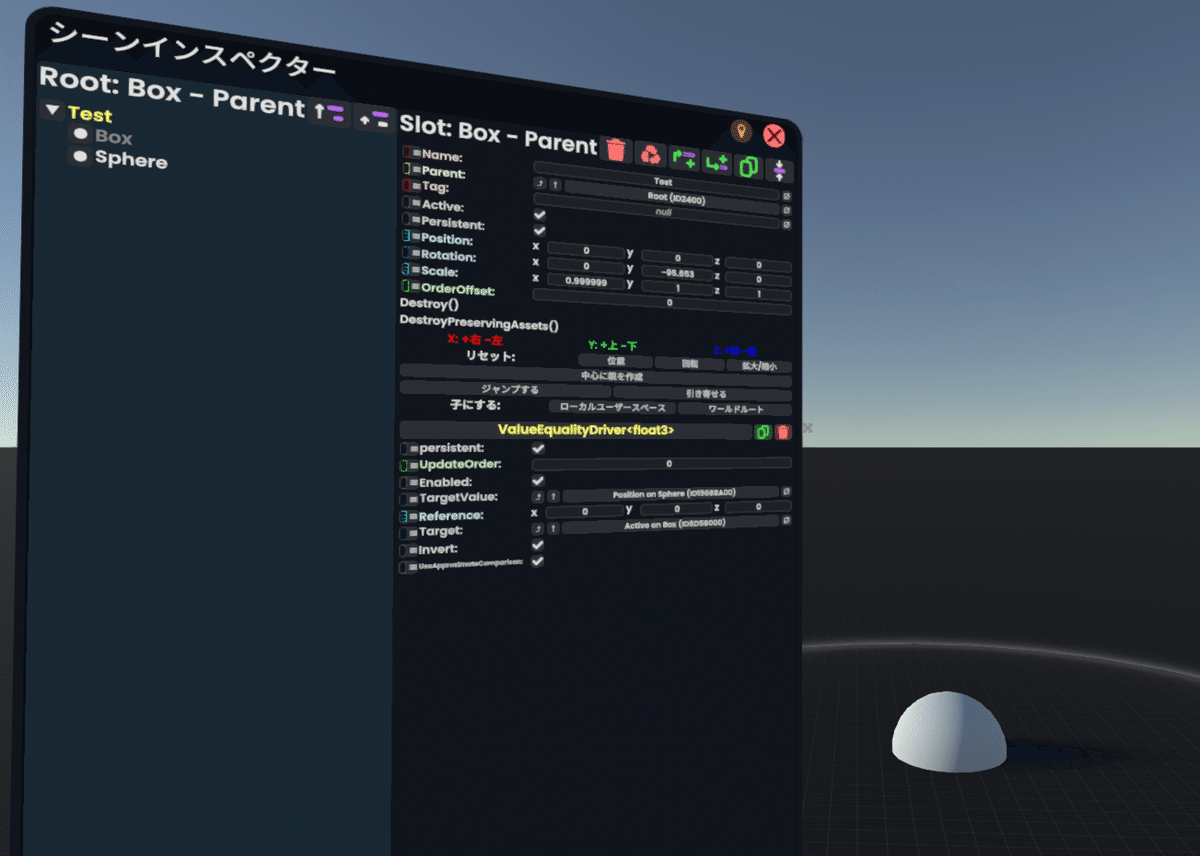1200x856 pixels.
Task: Click 中心に親を作成 button
Action: coord(596,377)
